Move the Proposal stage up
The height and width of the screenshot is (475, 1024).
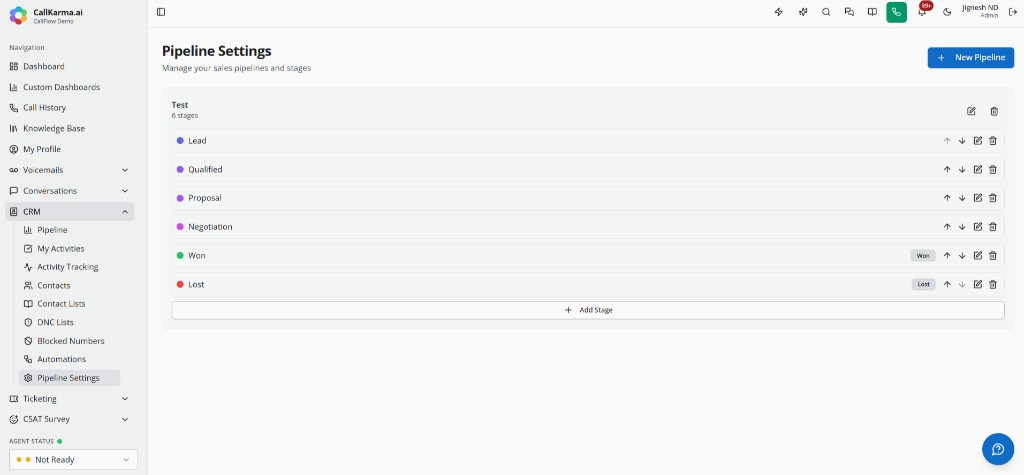click(947, 198)
